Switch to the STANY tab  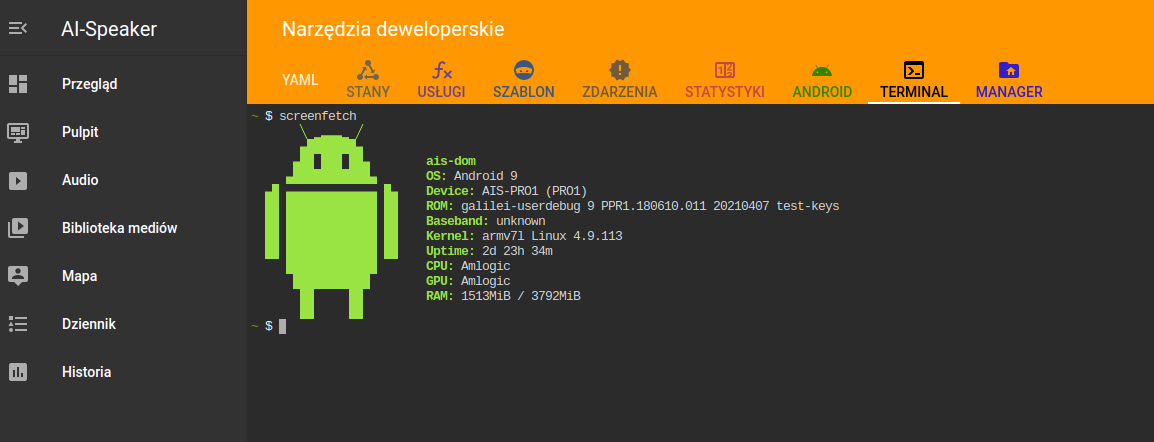pyautogui.click(x=368, y=80)
